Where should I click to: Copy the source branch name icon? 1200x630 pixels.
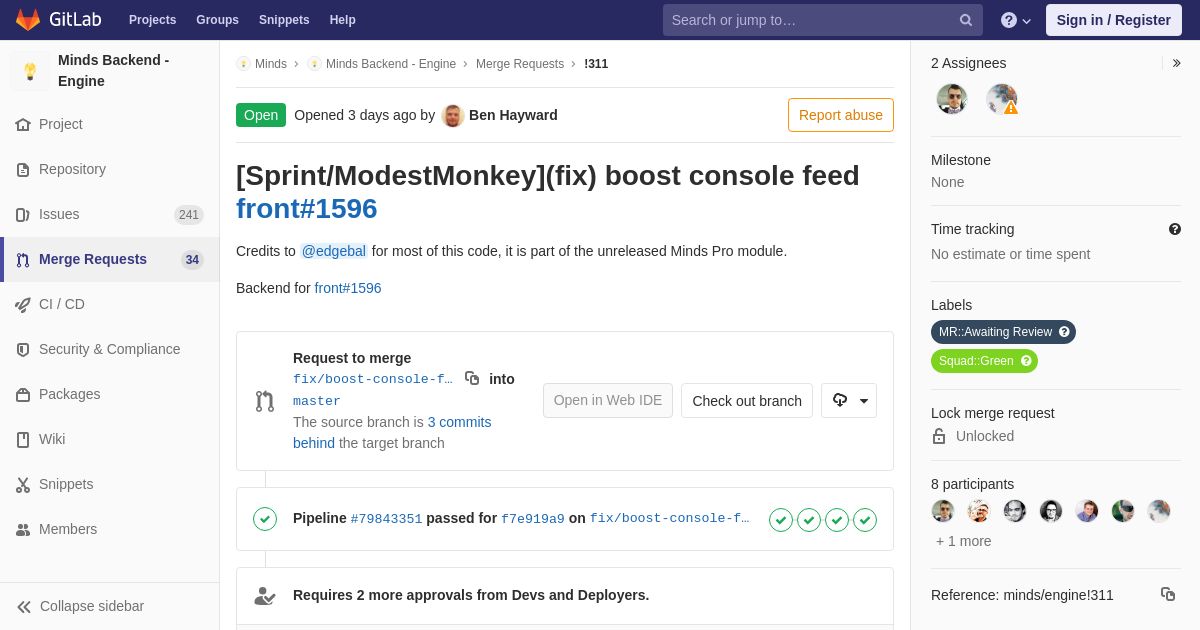pyautogui.click(x=472, y=378)
